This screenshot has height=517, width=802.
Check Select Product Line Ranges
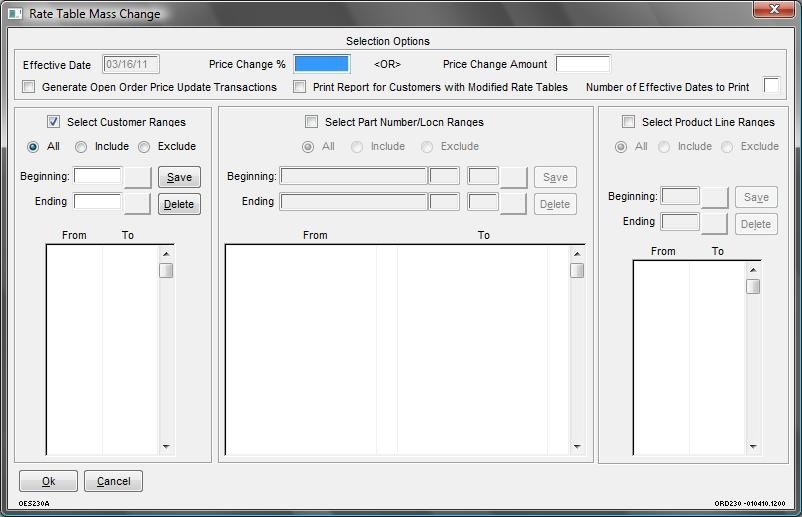click(628, 122)
